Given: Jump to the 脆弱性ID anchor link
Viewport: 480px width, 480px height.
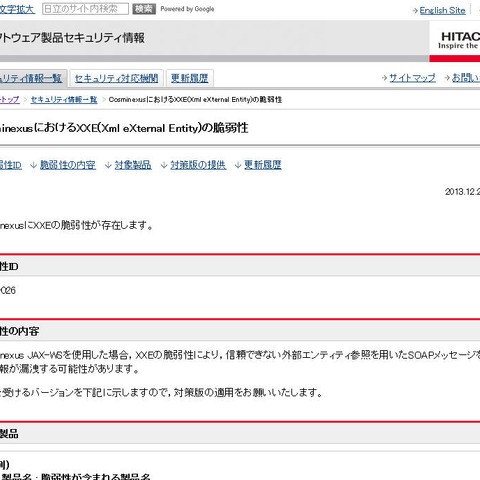Looking at the screenshot, I should [11, 165].
